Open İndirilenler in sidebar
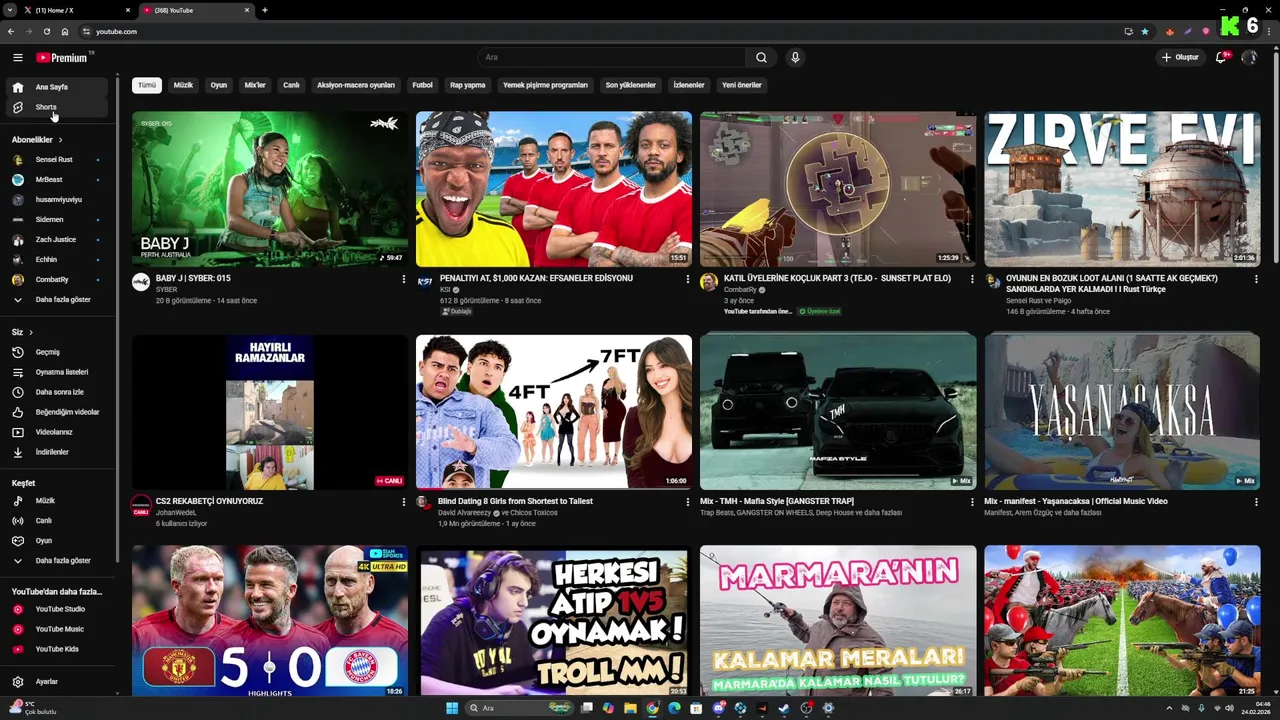 click(56, 452)
